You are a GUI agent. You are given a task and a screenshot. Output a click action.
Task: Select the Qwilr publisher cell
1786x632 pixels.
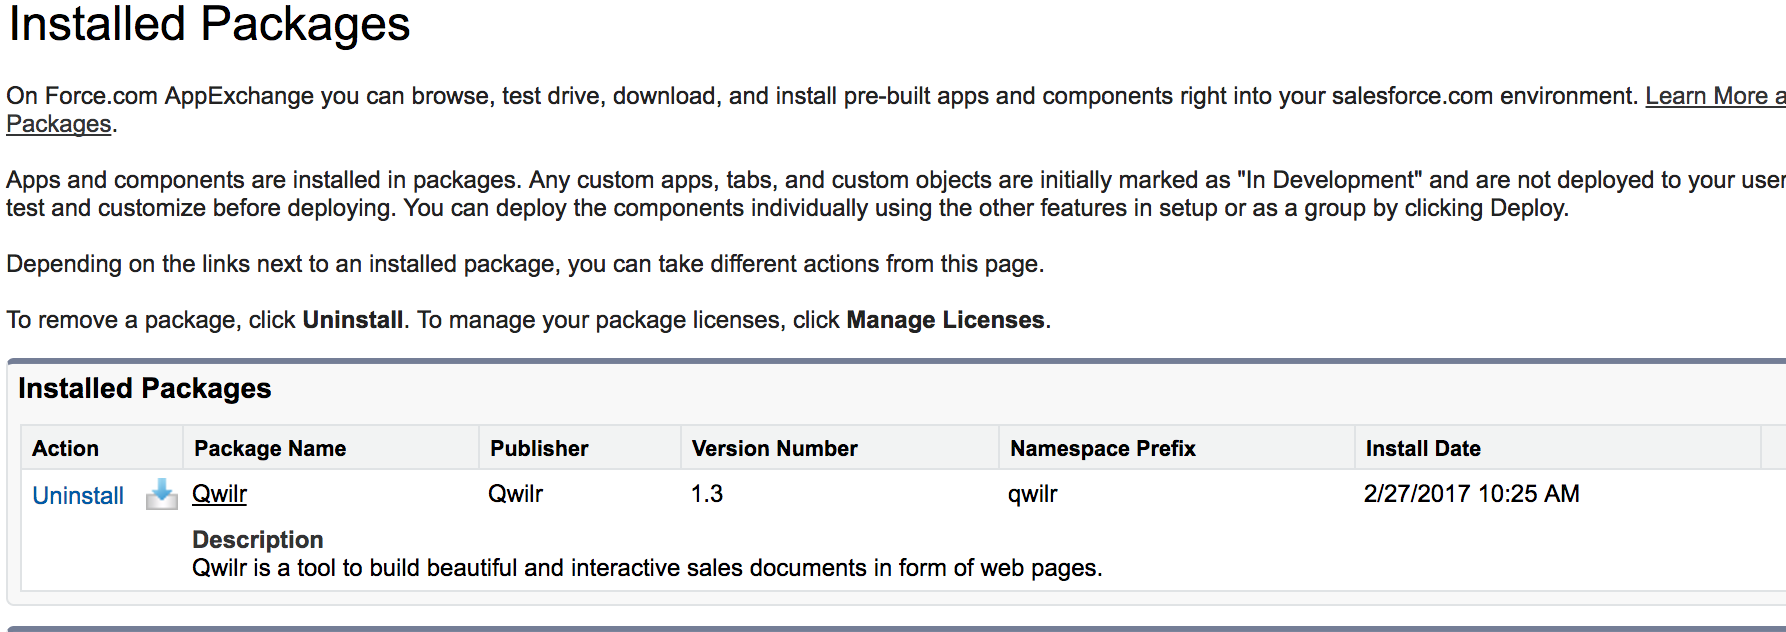[x=516, y=494]
